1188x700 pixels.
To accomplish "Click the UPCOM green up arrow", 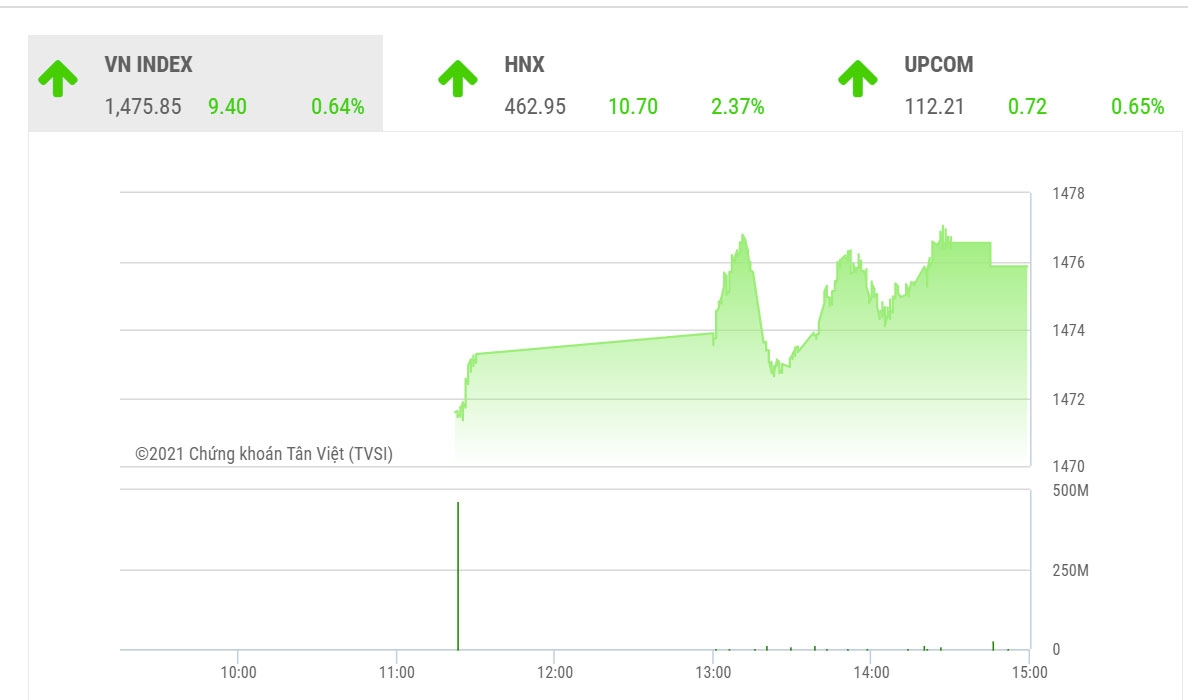I will pyautogui.click(x=858, y=79).
